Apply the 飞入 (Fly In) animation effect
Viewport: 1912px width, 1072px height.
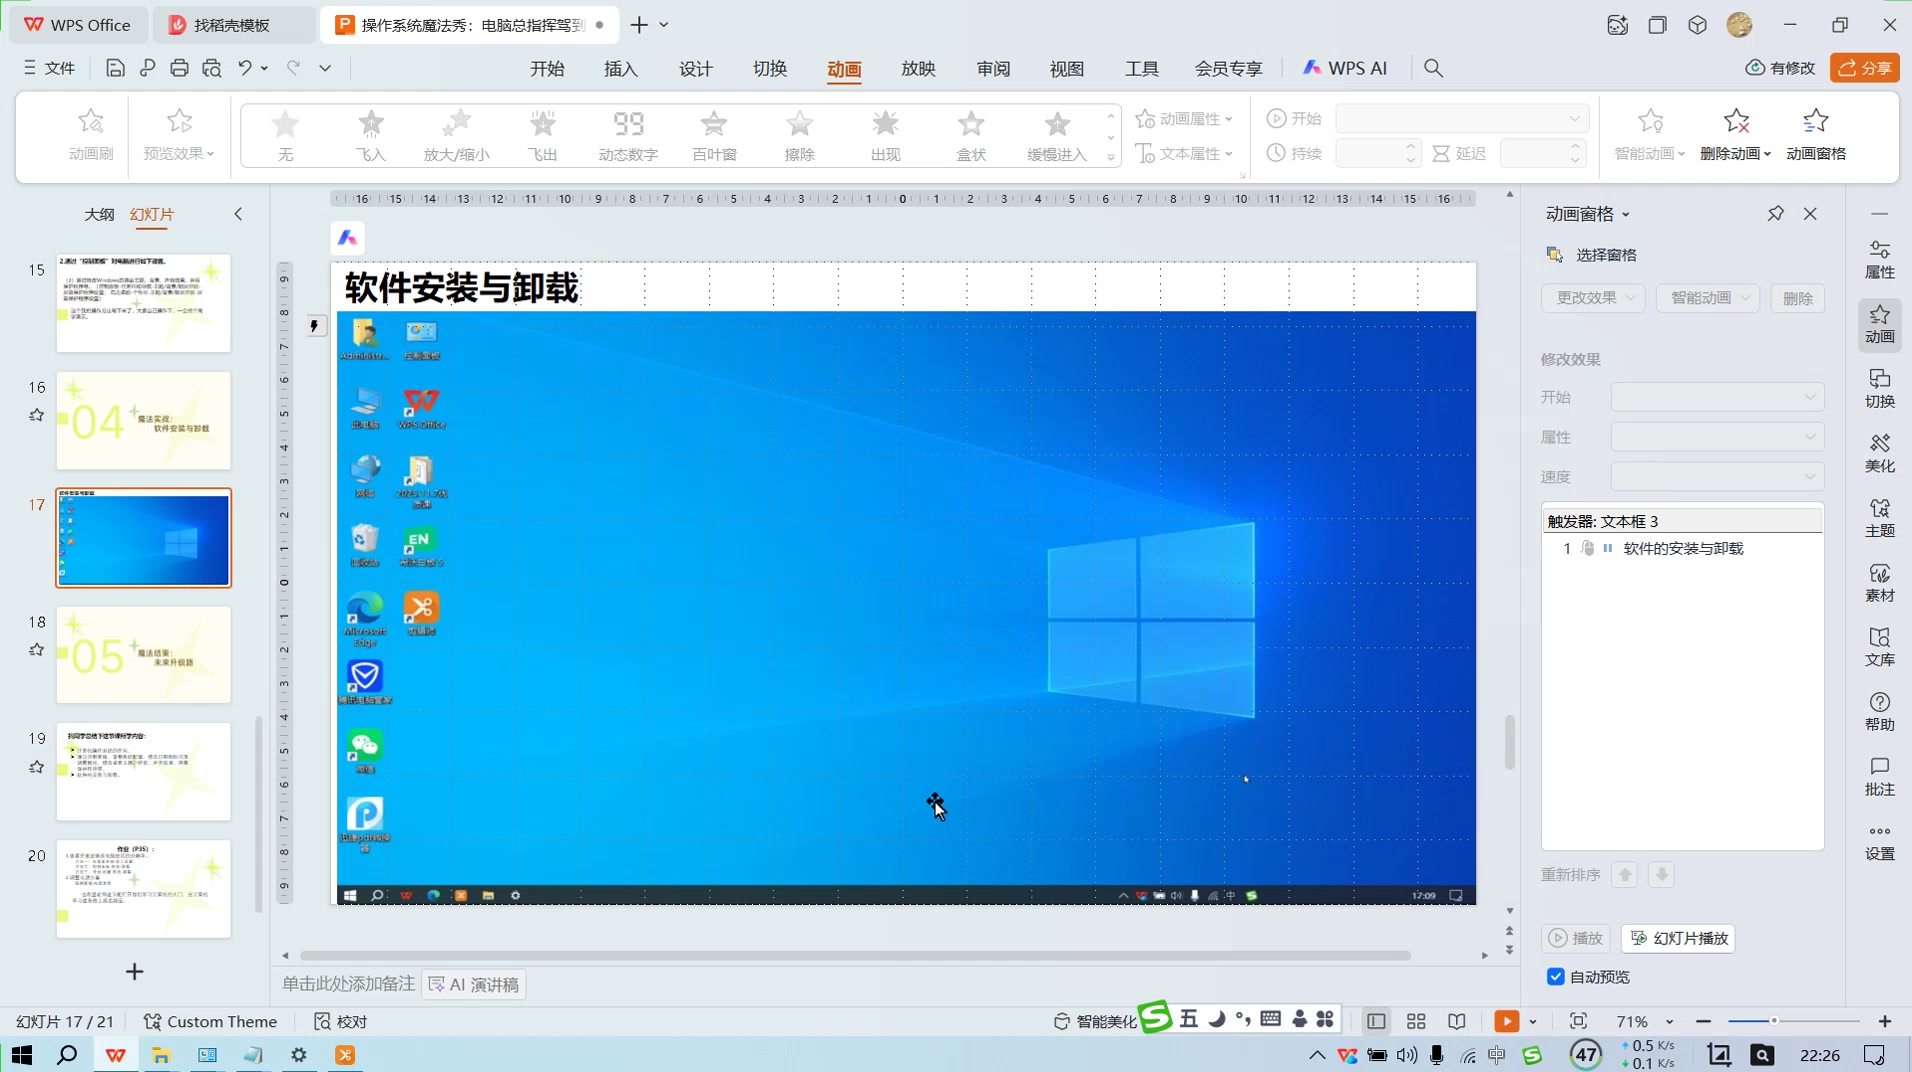[x=369, y=135]
